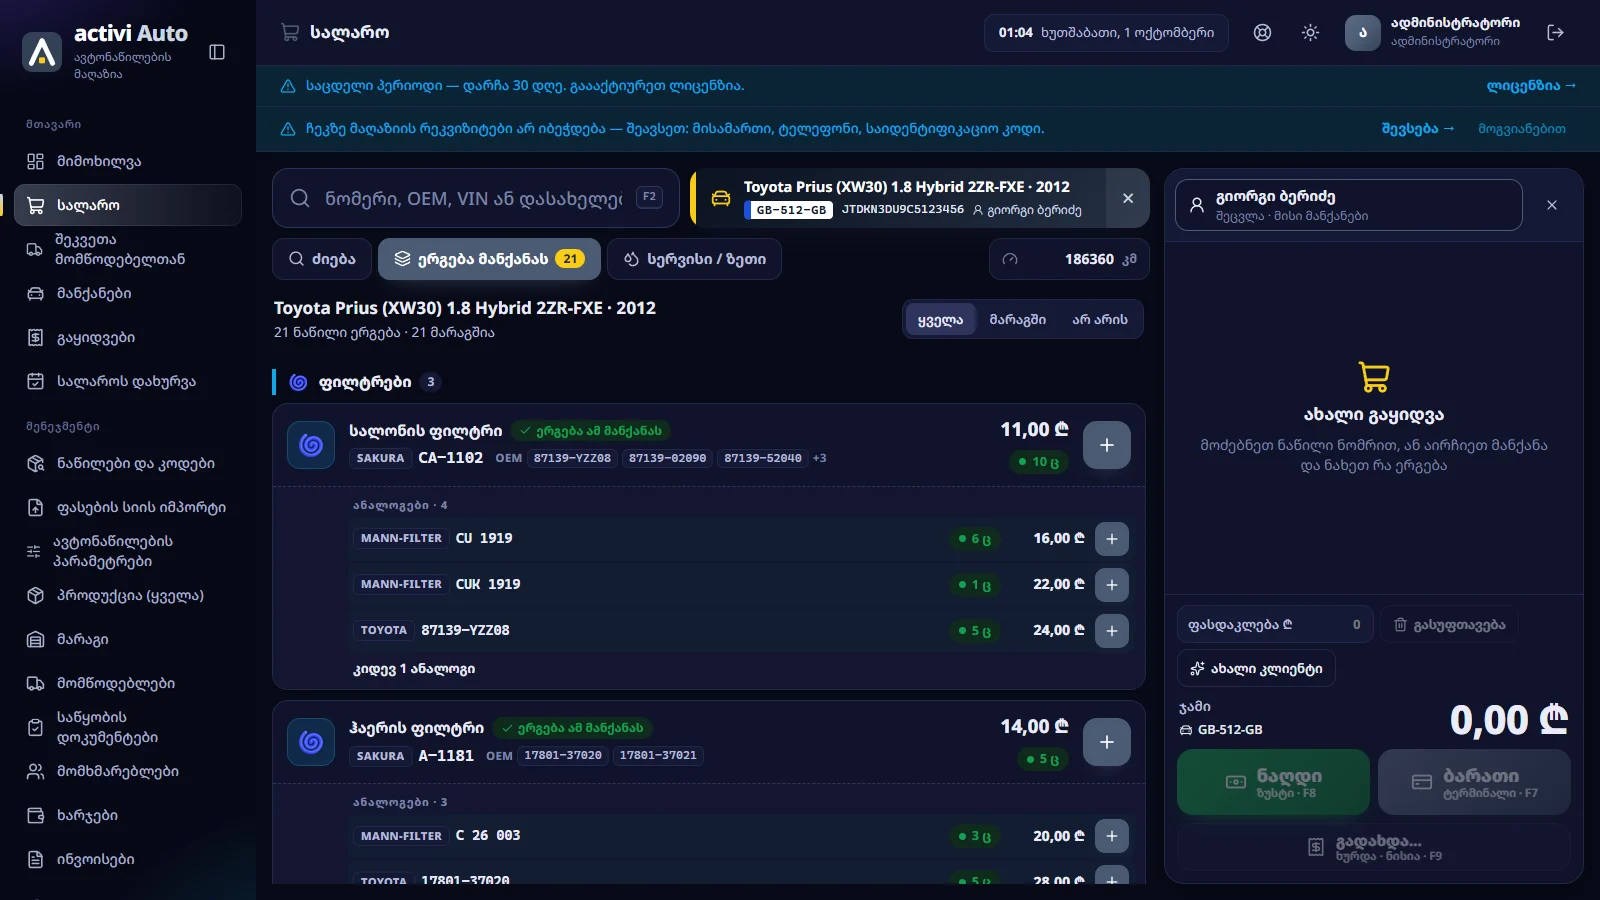The width and height of the screenshot is (1600, 900).
Task: Collapse the sidebar panel toggle icon
Action: [x=217, y=52]
